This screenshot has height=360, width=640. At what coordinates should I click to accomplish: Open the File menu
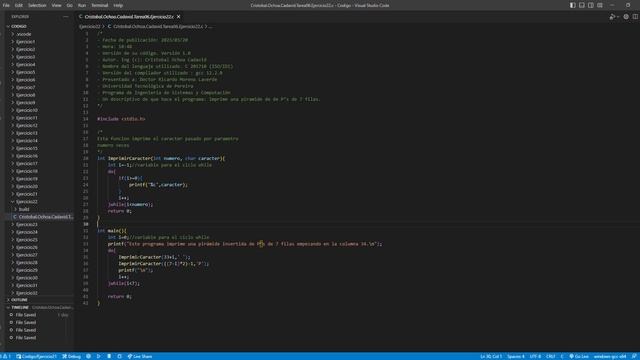6,5
